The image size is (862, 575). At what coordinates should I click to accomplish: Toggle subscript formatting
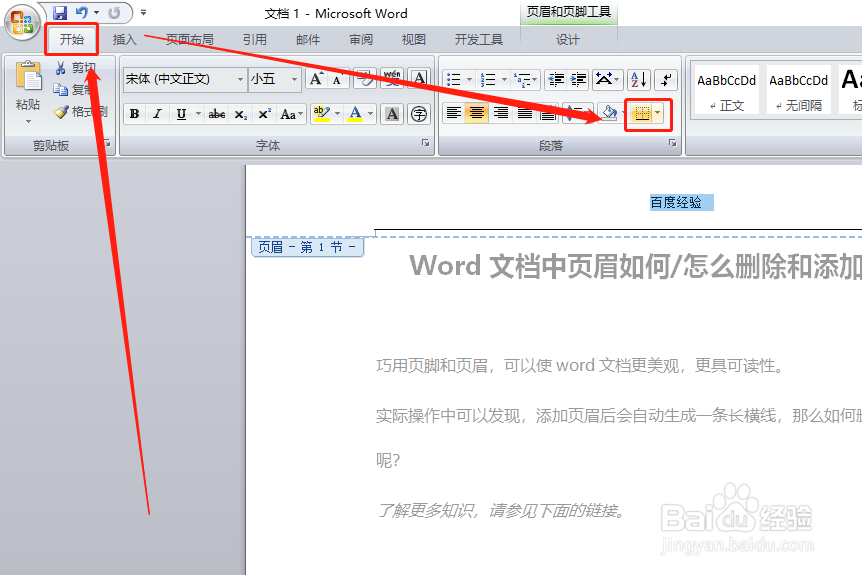[241, 114]
